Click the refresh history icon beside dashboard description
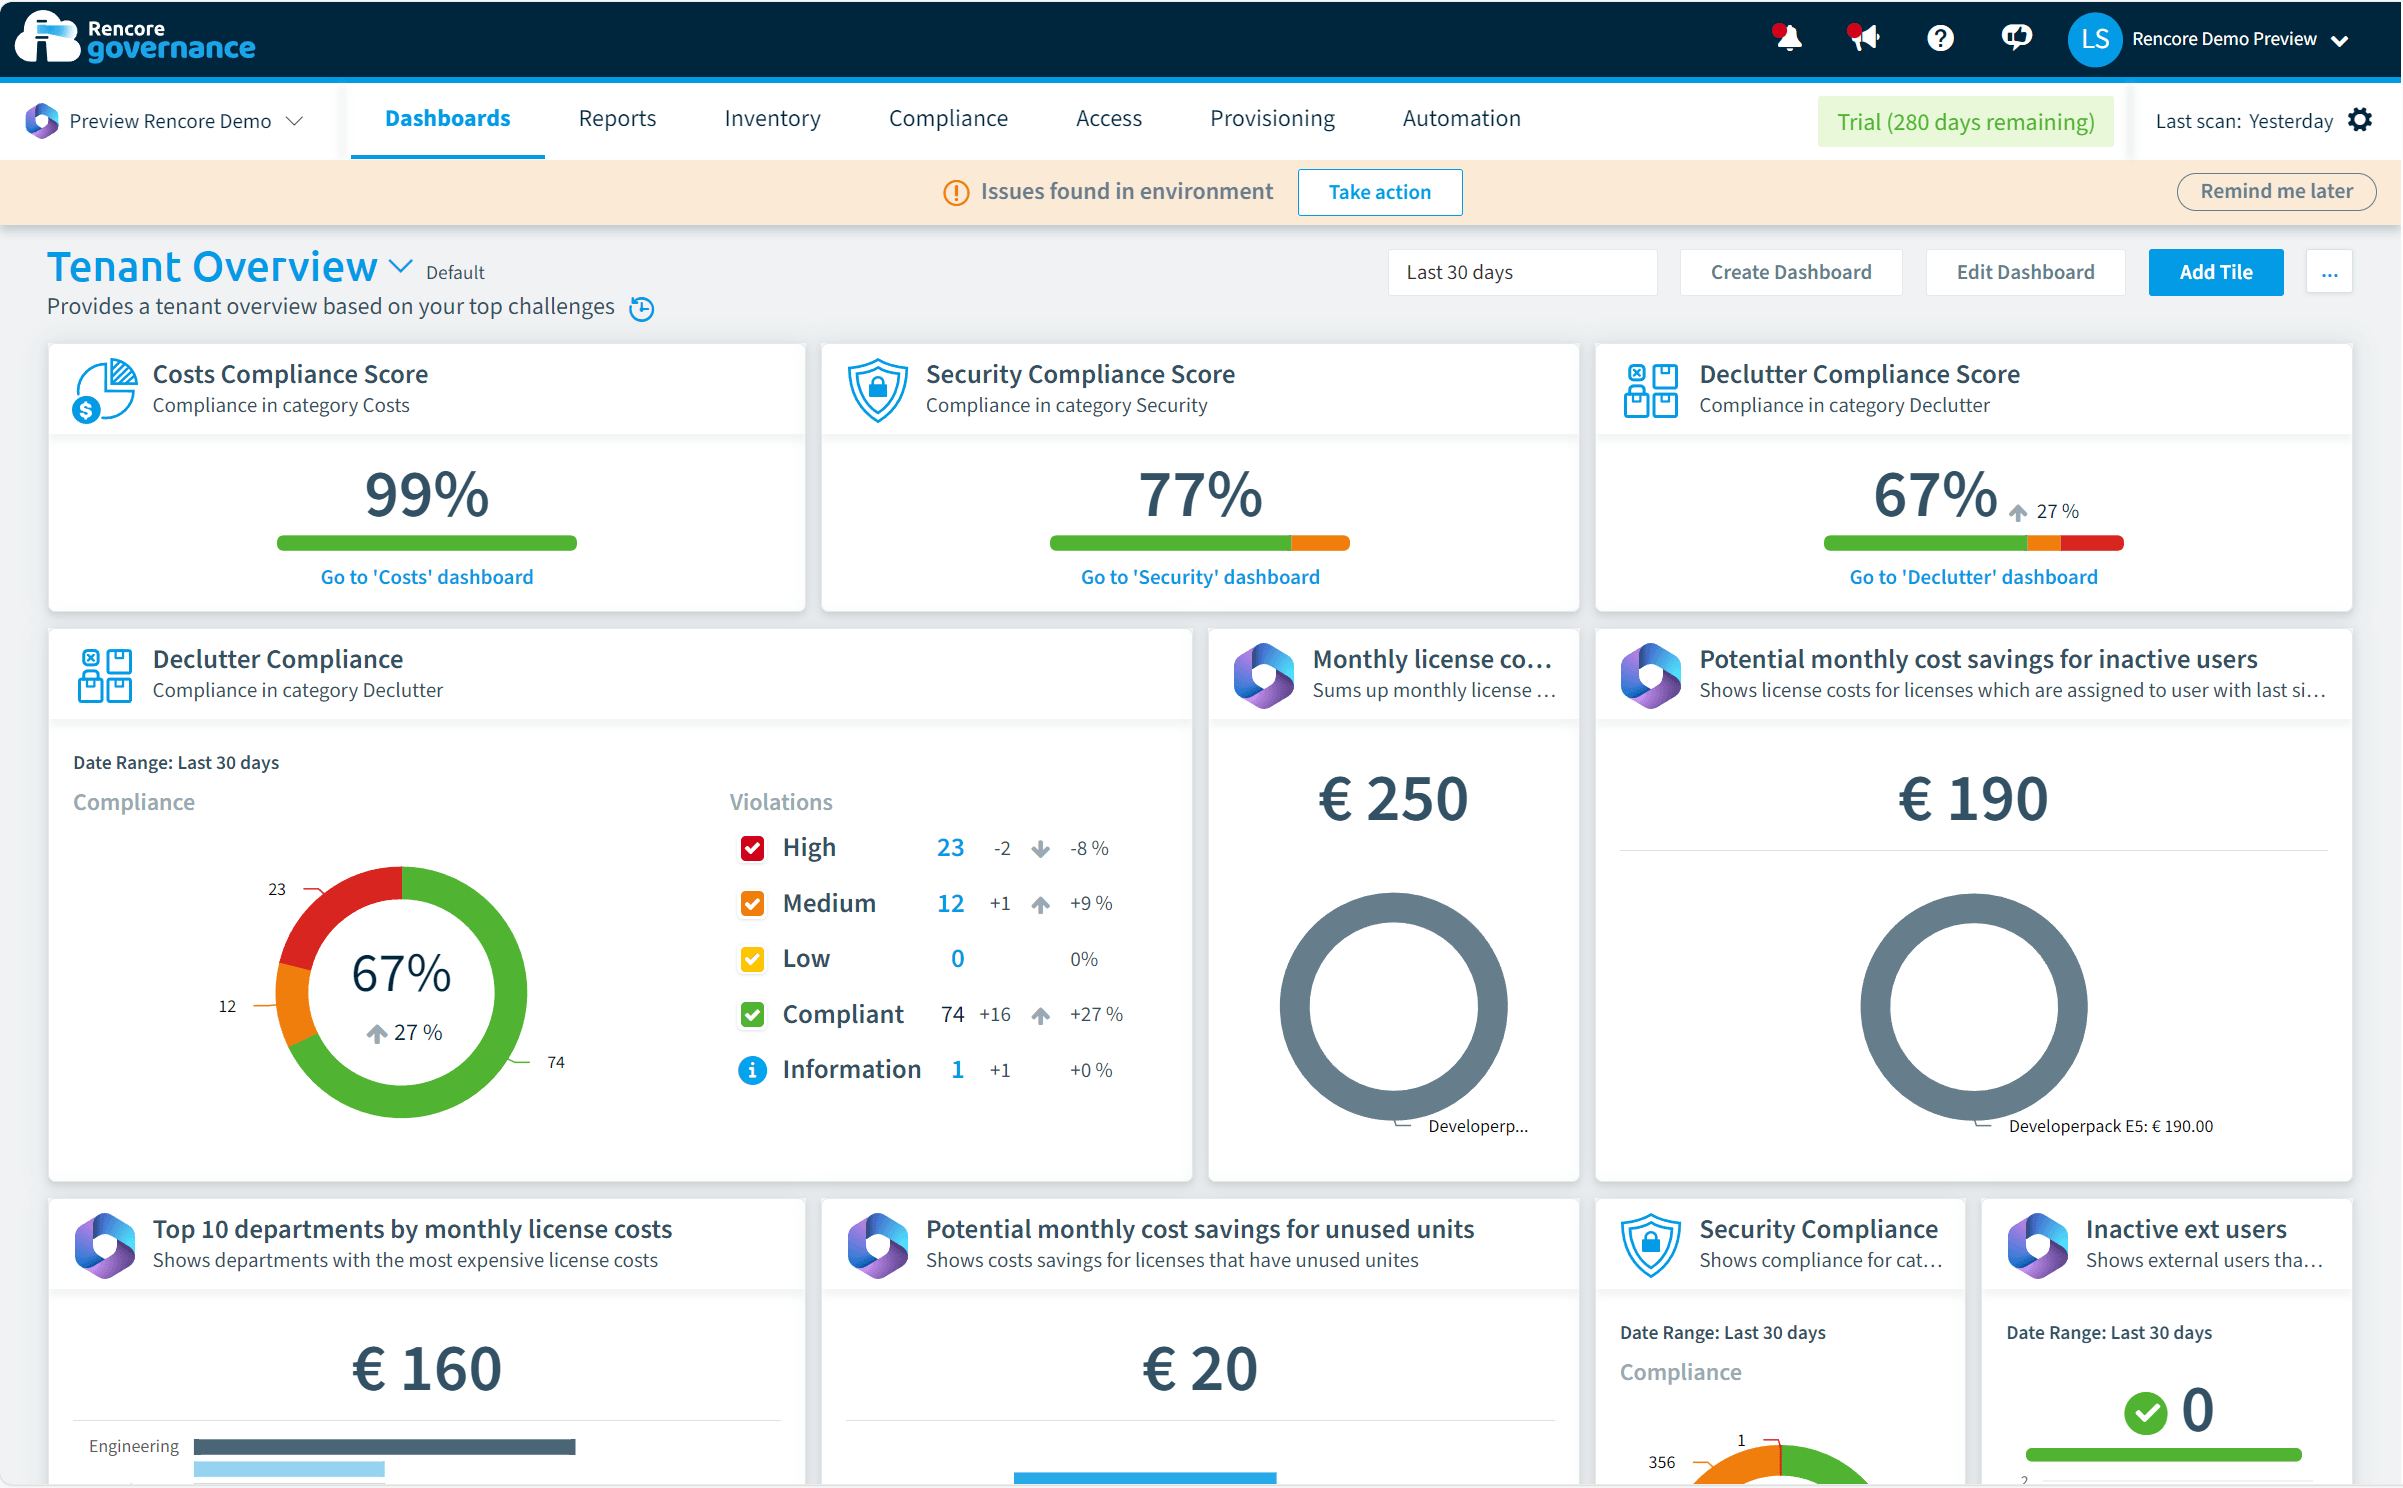The image size is (2403, 1488). coord(641,308)
